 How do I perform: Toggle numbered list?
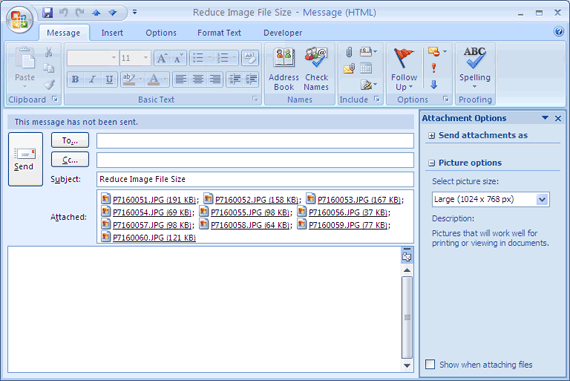222,58
